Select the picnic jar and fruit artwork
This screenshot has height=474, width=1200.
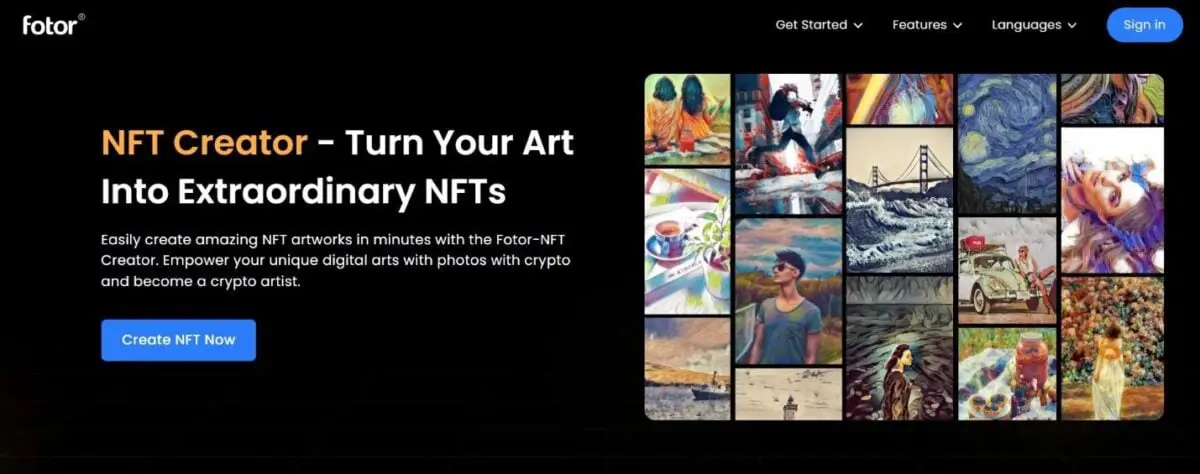click(1006, 373)
